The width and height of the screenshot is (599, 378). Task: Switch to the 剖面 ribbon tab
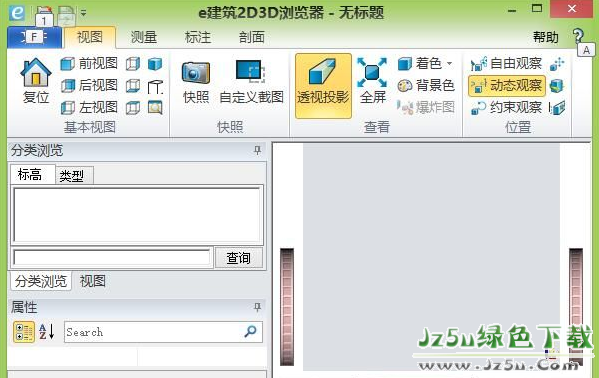point(252,37)
